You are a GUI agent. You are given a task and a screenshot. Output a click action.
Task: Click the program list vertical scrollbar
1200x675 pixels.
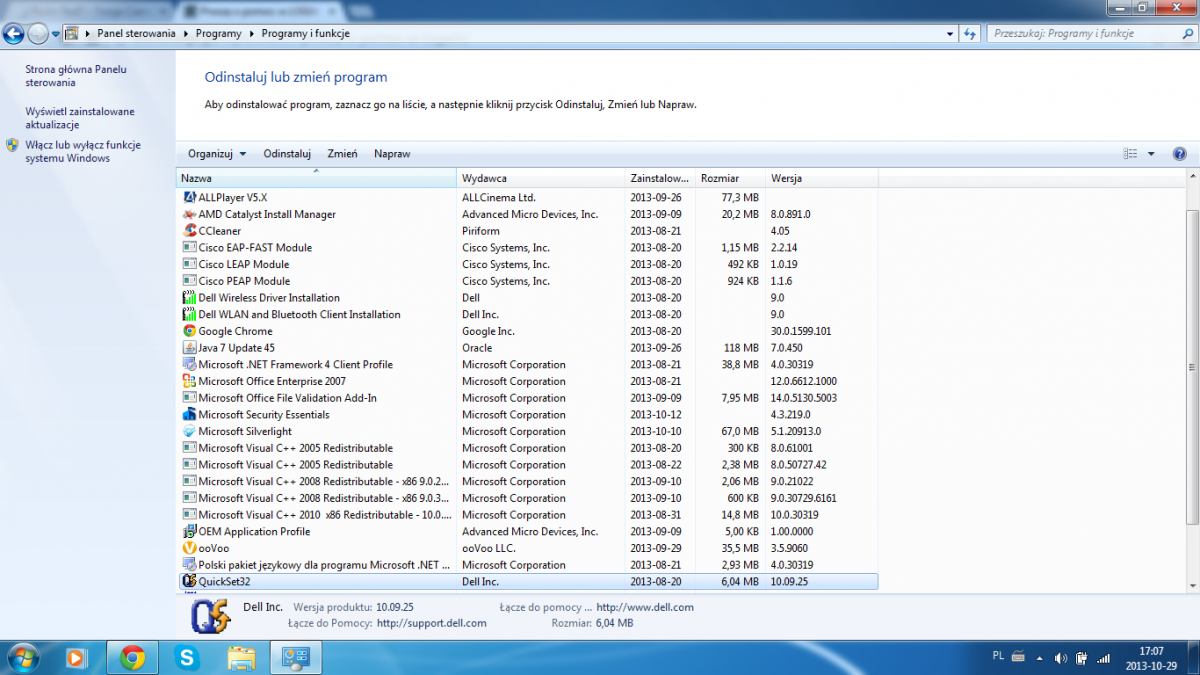click(1192, 367)
